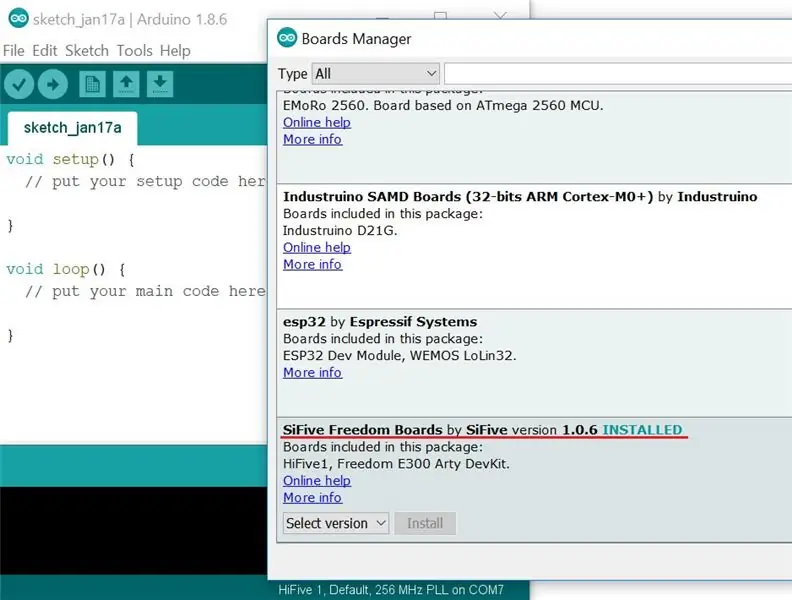
Task: Open the Tools menu
Action: coord(134,51)
